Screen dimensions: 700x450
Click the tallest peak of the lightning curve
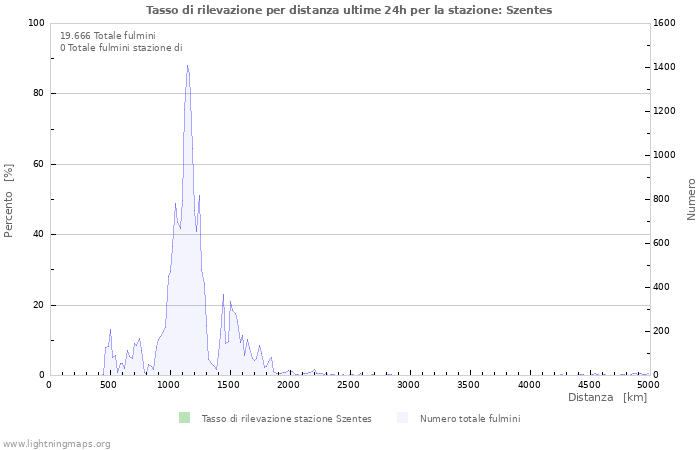tap(188, 66)
